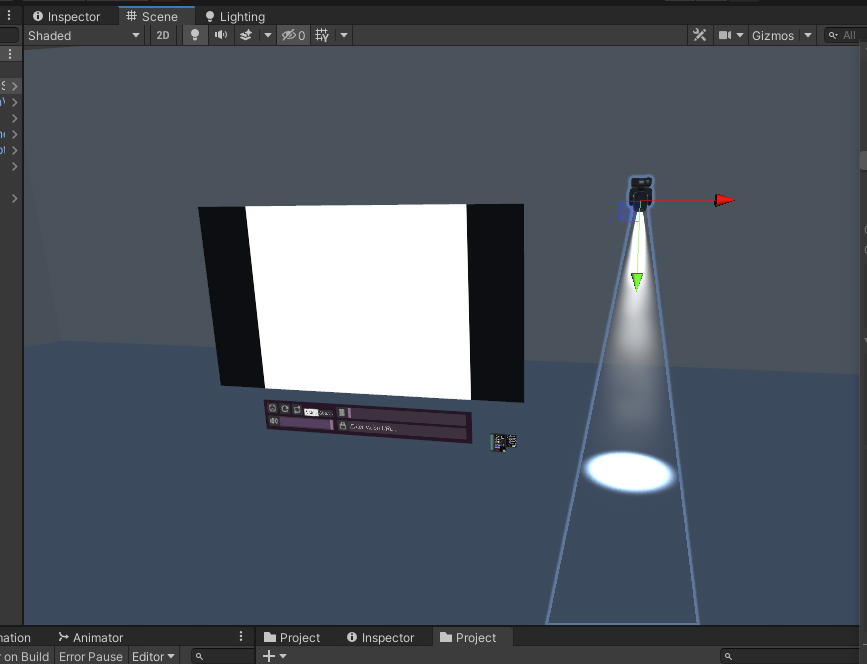Open the first hierarchy row's chevron
Viewport: 867px width, 664px height.
(14, 86)
